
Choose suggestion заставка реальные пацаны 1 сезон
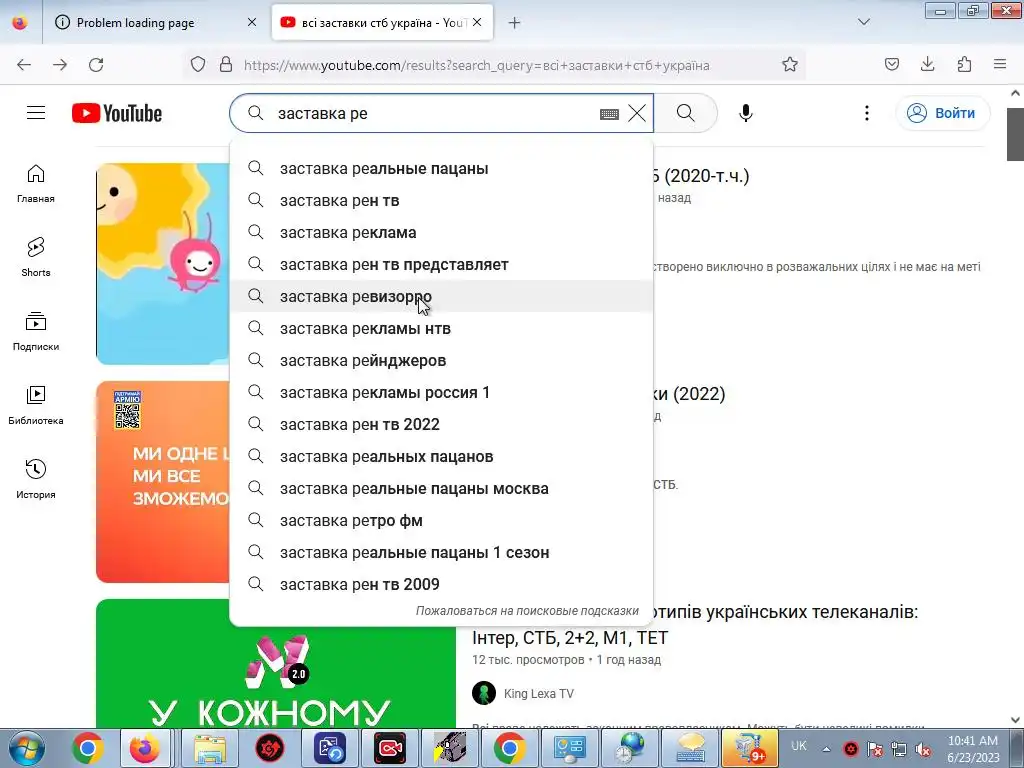(441, 552)
